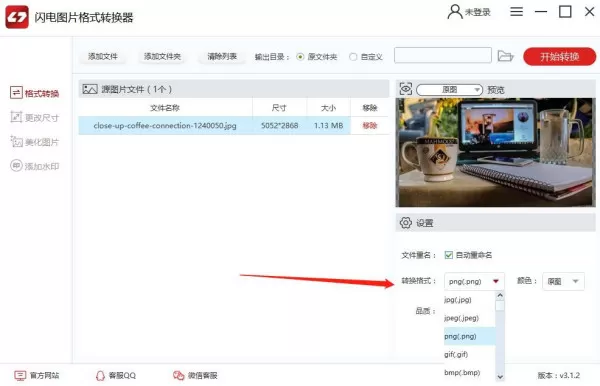Click the settings gear icon
This screenshot has width=600, height=386.
tap(406, 223)
